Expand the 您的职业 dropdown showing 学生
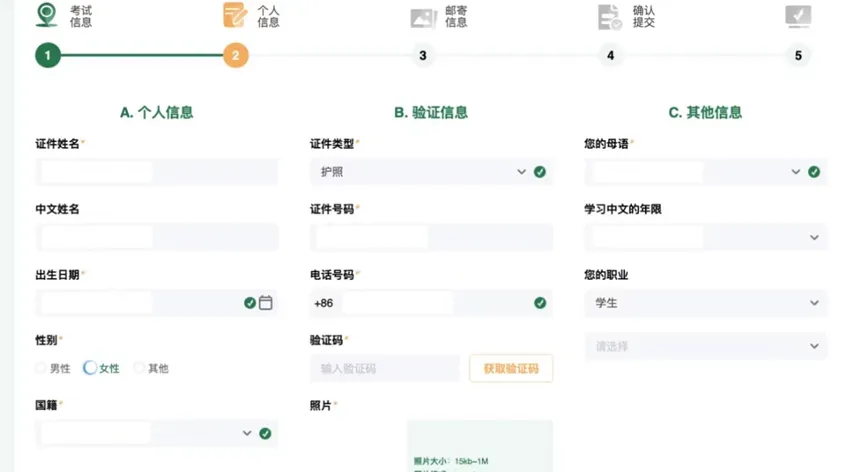This screenshot has width=842, height=472. [705, 302]
